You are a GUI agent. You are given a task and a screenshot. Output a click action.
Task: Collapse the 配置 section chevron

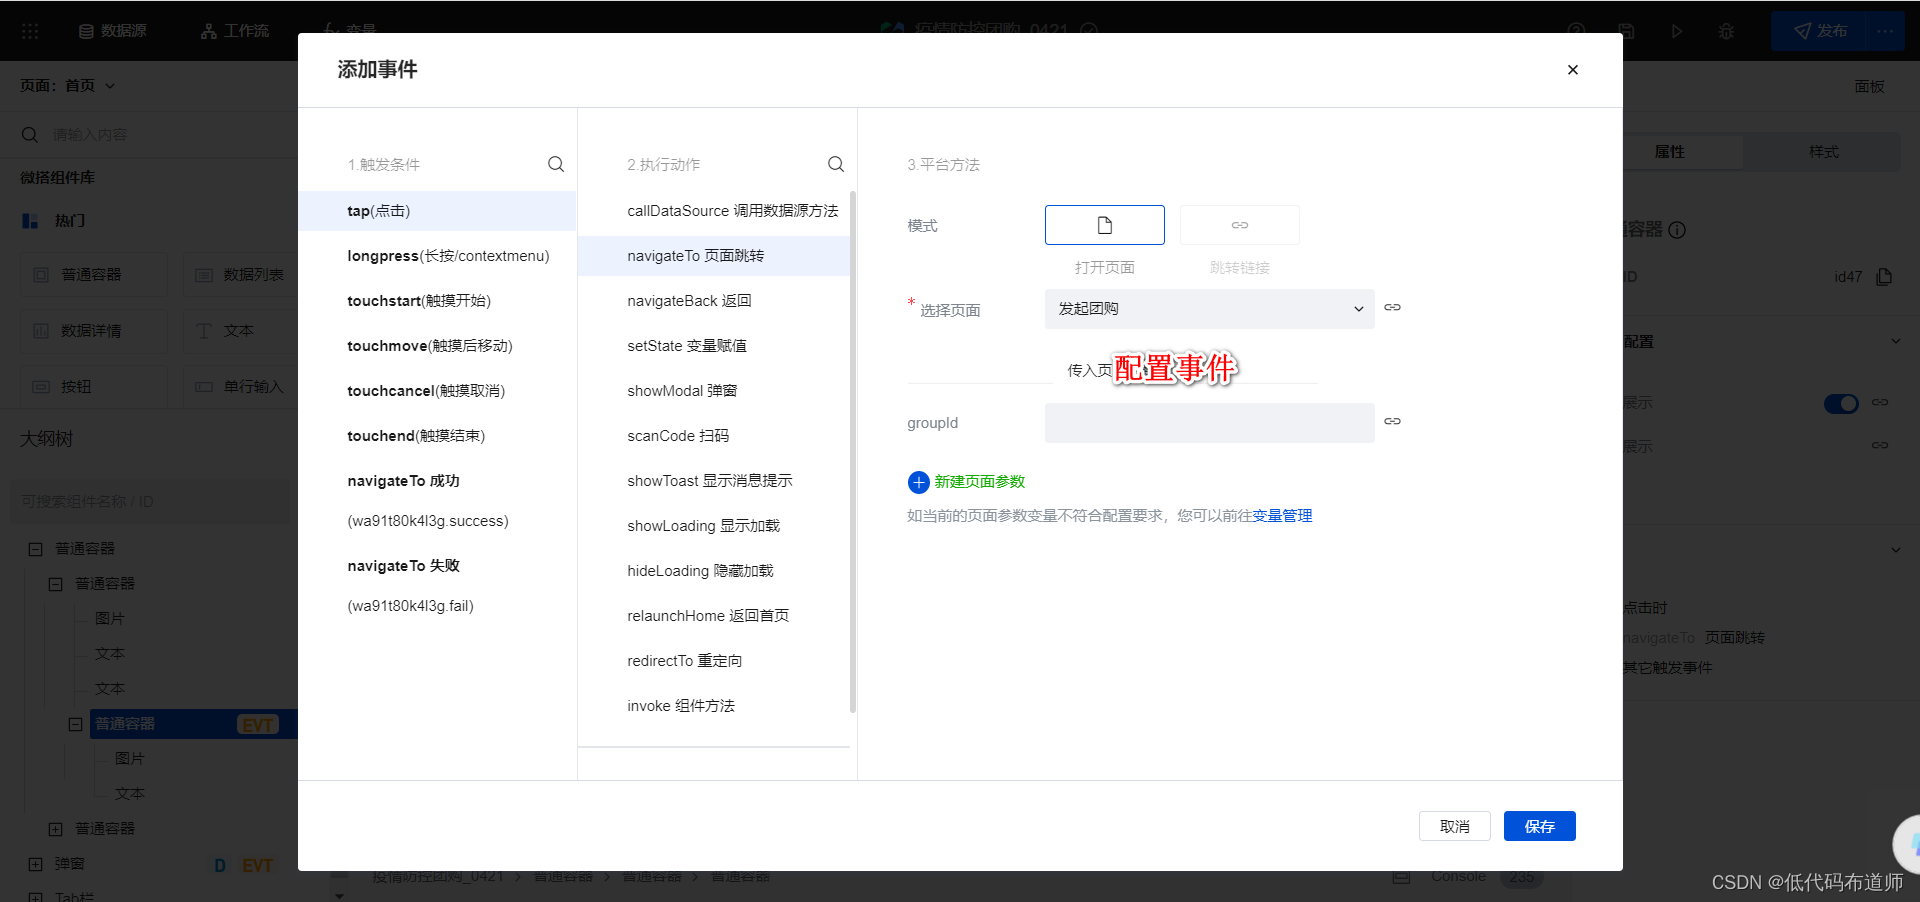[x=1895, y=341]
